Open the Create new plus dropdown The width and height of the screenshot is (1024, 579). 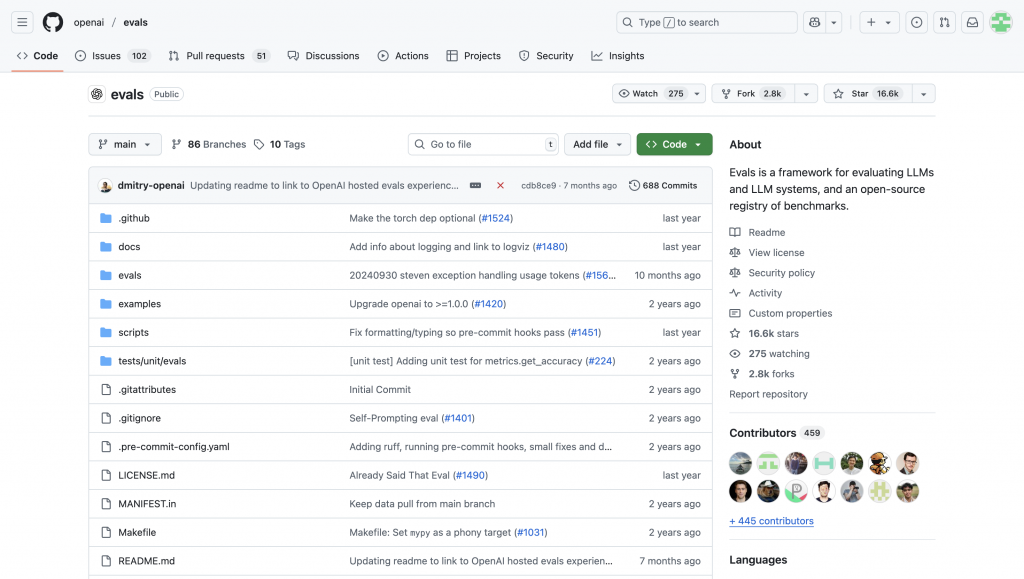tap(879, 22)
